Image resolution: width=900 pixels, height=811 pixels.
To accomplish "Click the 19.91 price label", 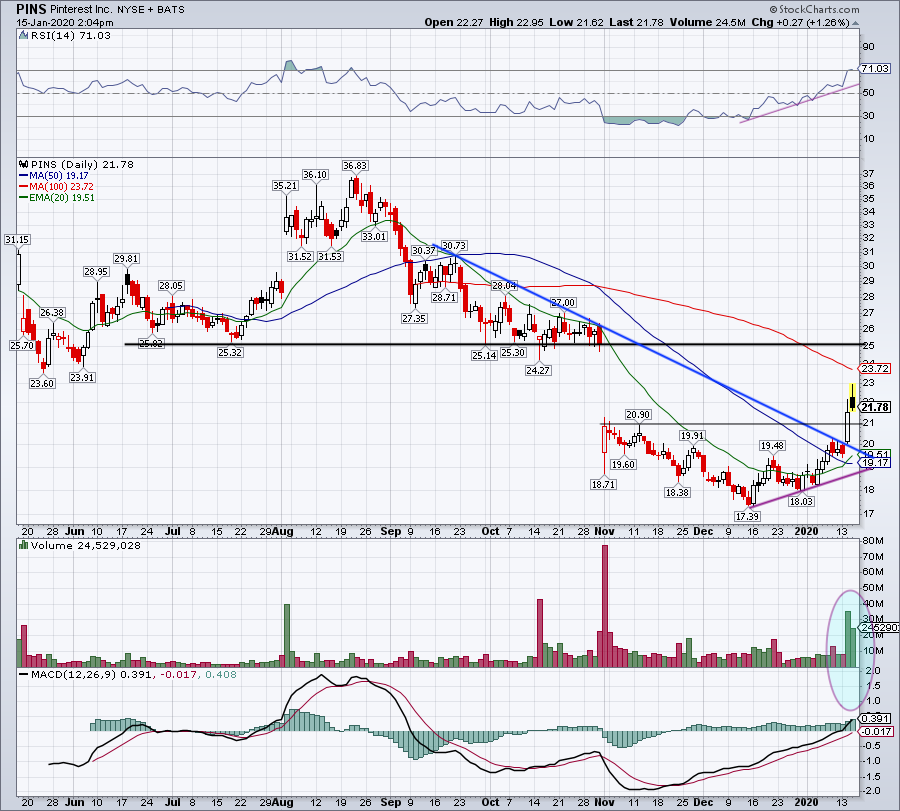I will pos(692,436).
